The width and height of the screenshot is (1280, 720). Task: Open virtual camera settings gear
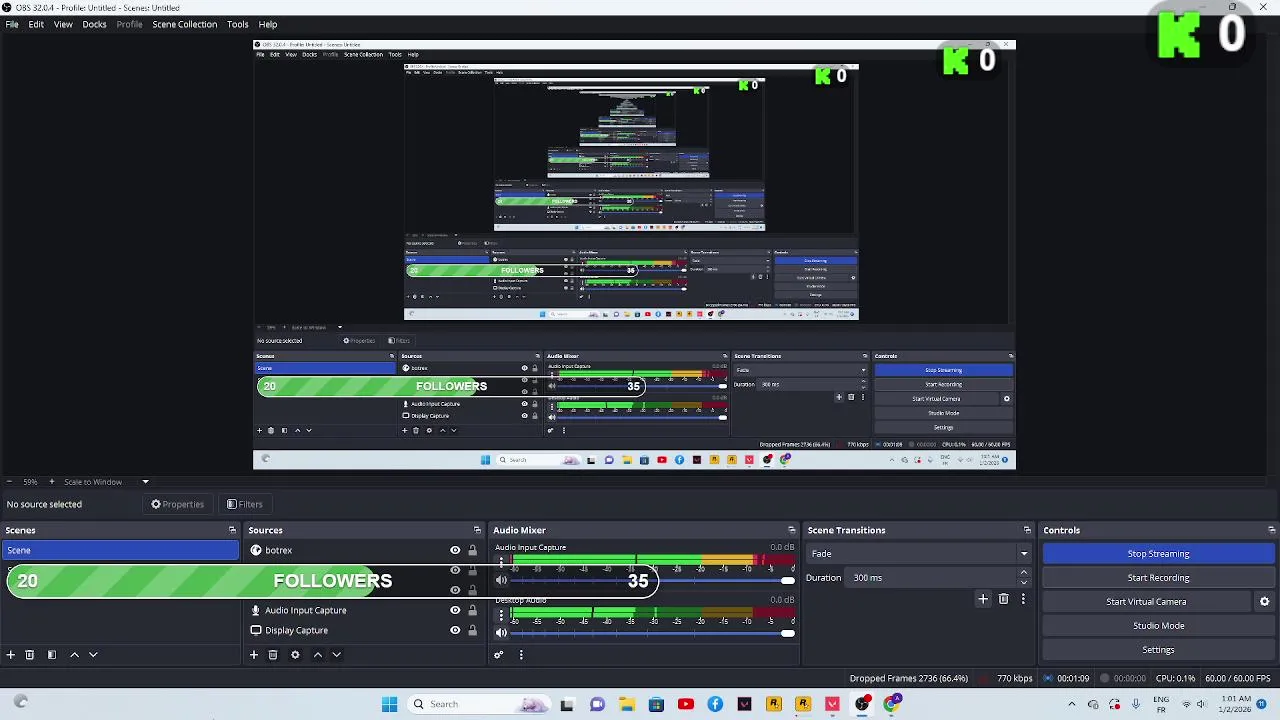pos(1264,602)
